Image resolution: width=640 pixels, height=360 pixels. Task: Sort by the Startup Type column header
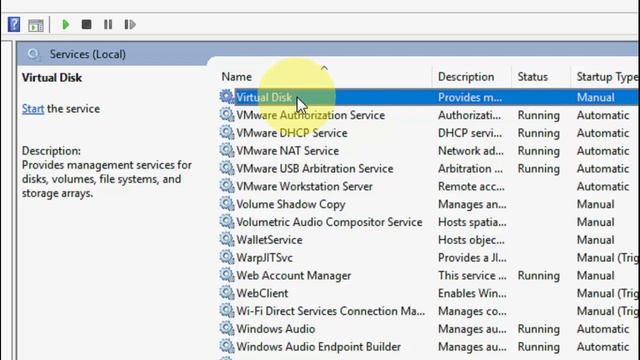pyautogui.click(x=607, y=77)
